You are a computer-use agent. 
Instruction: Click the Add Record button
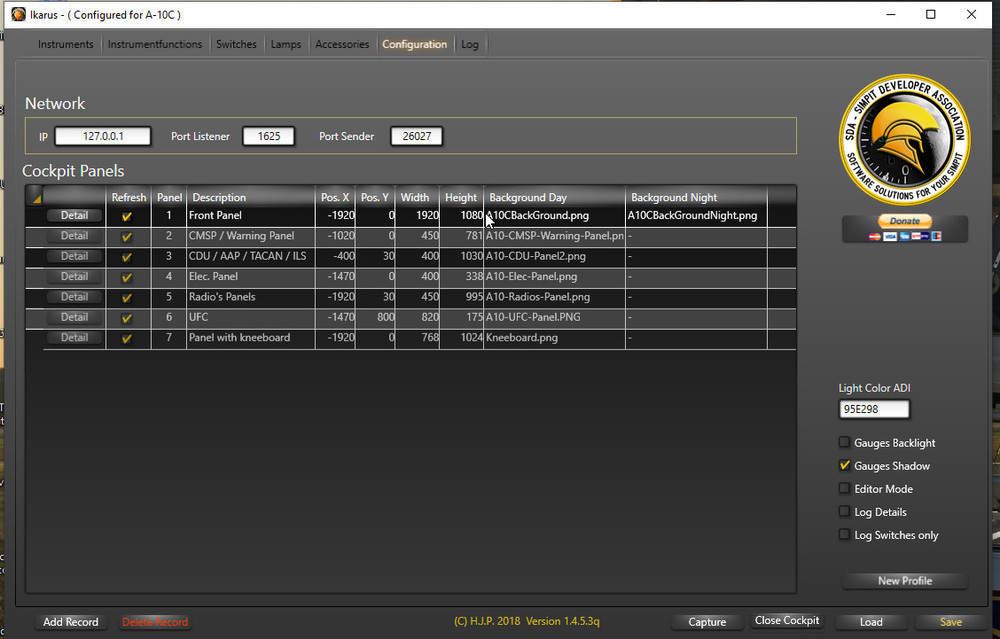(x=71, y=622)
